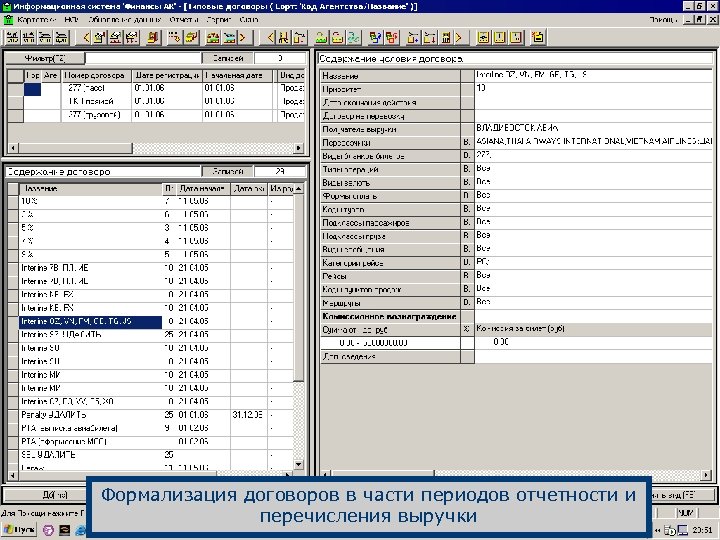Screen dimensions: 720x540
Task: Open the Категории рейса selection button
Action: tap(467, 263)
